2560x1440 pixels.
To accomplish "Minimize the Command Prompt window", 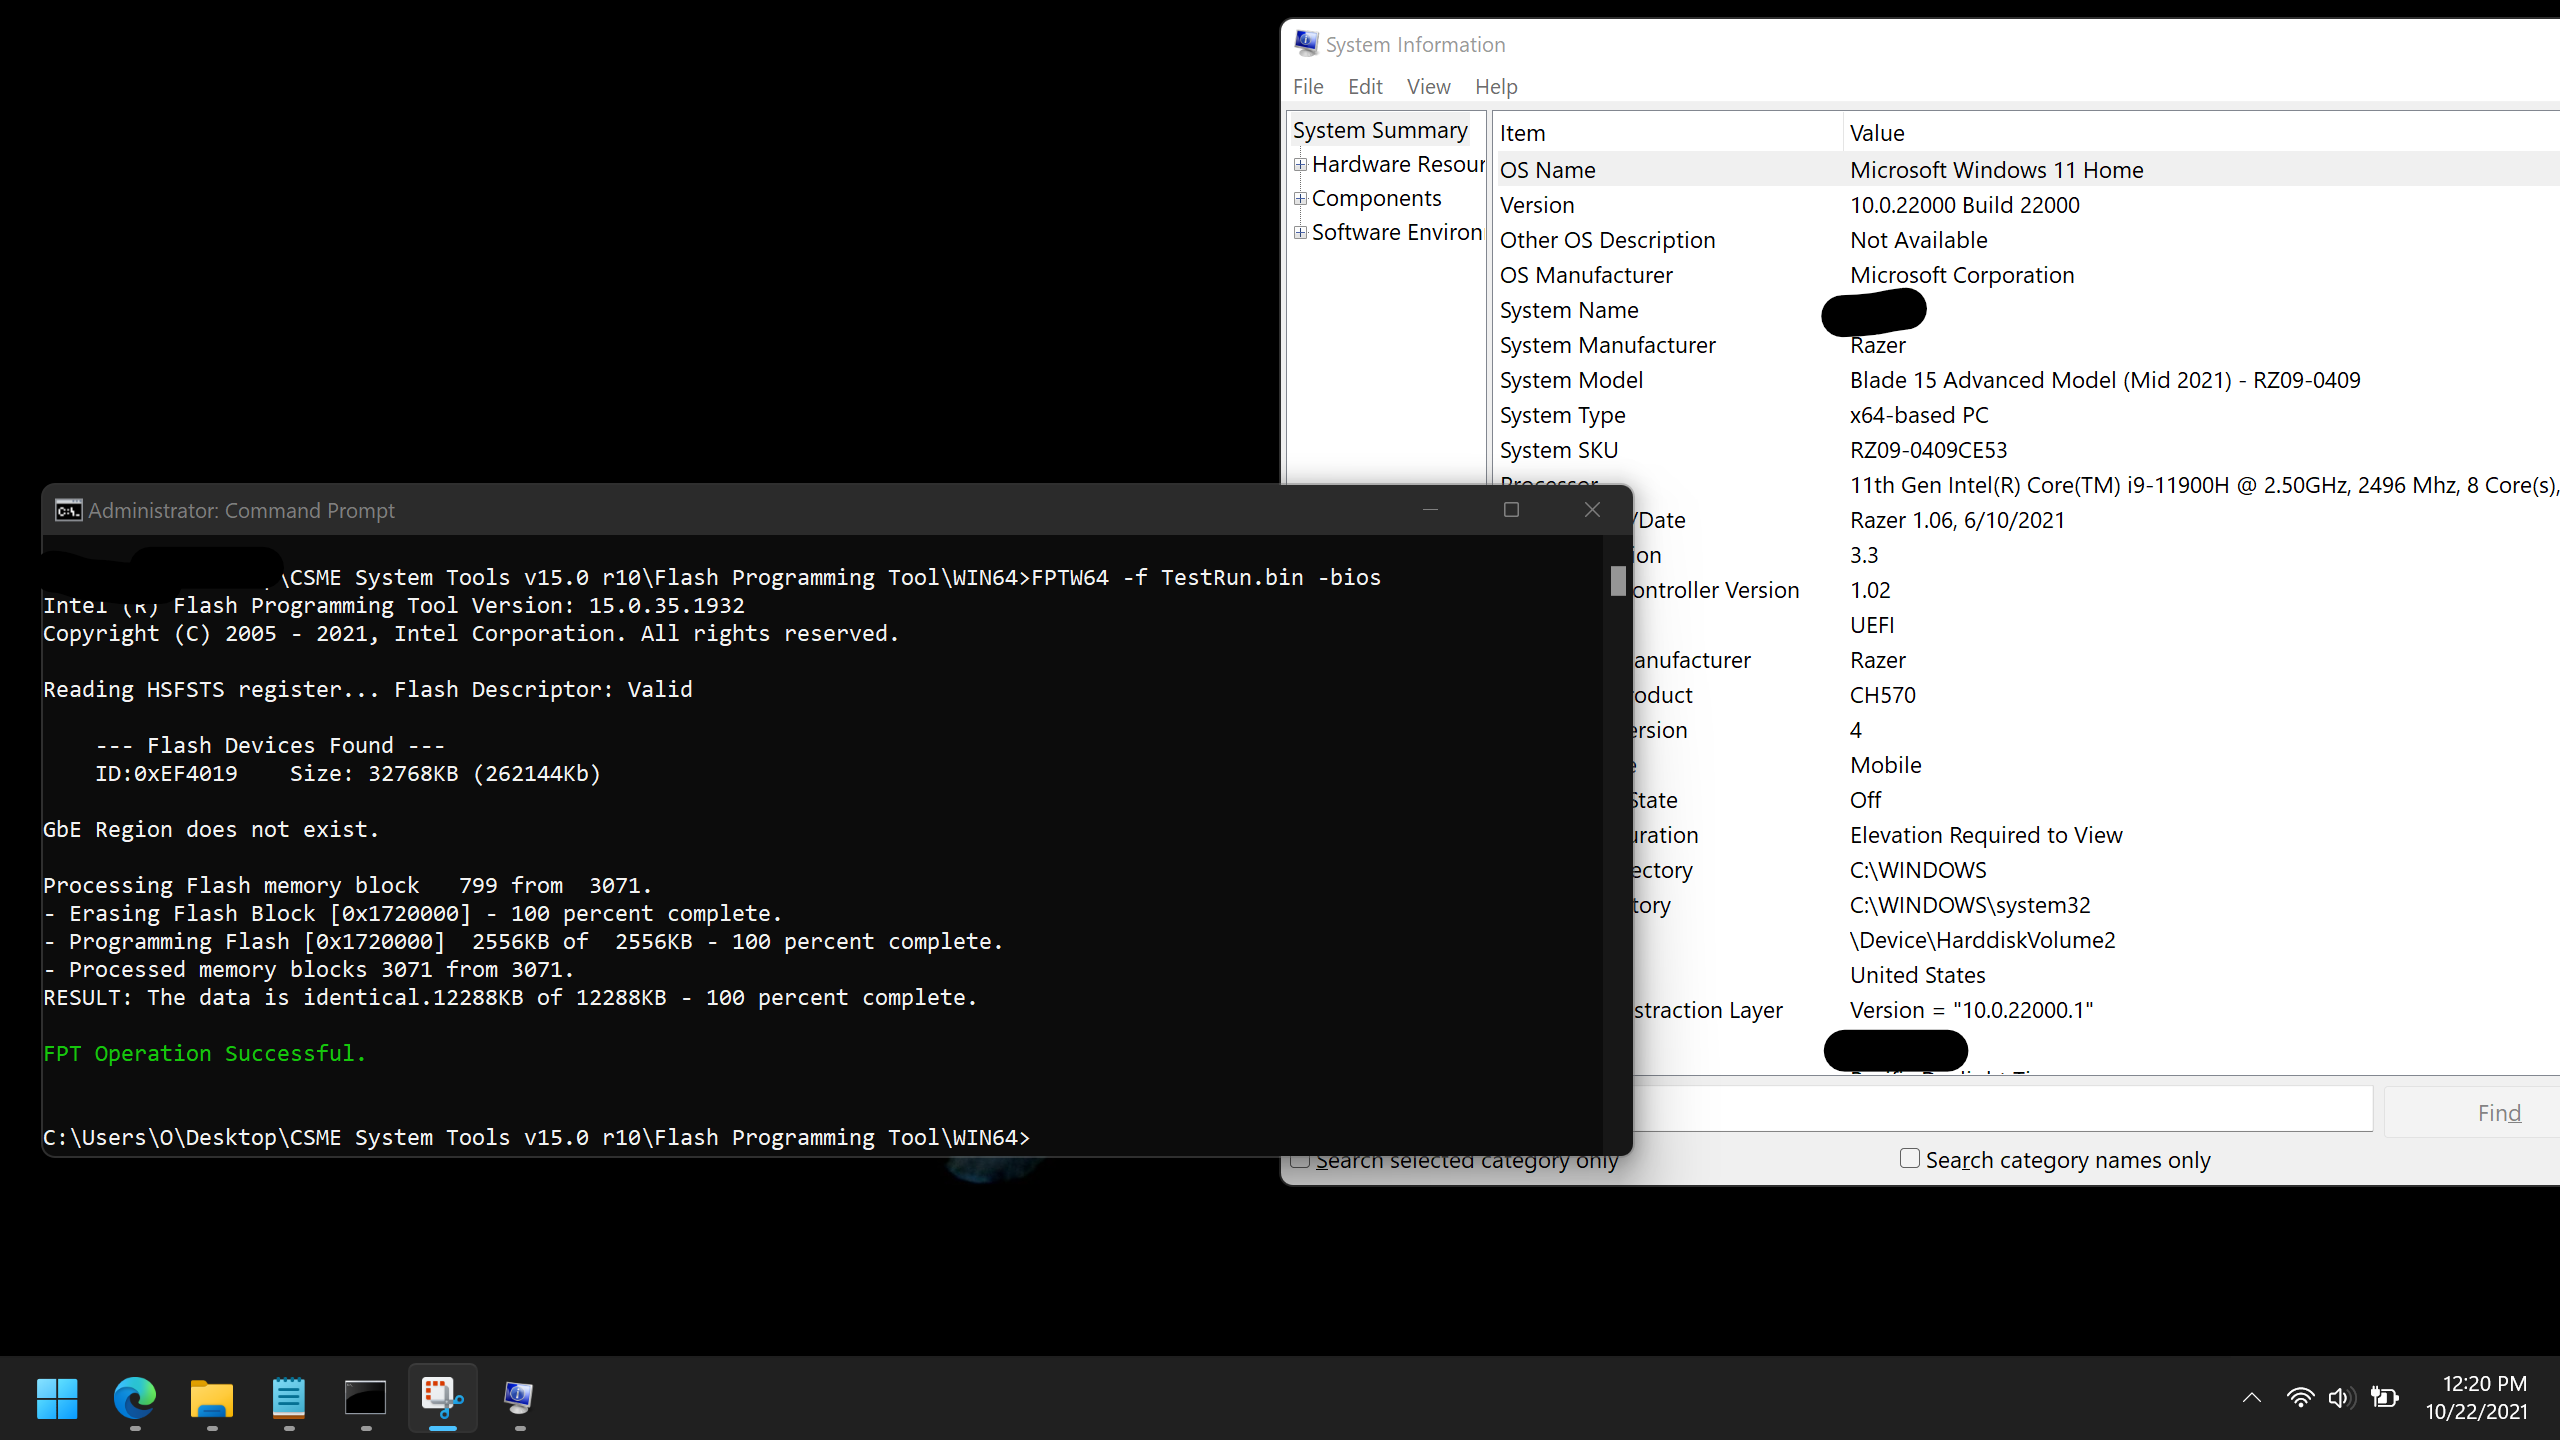I will [1430, 510].
